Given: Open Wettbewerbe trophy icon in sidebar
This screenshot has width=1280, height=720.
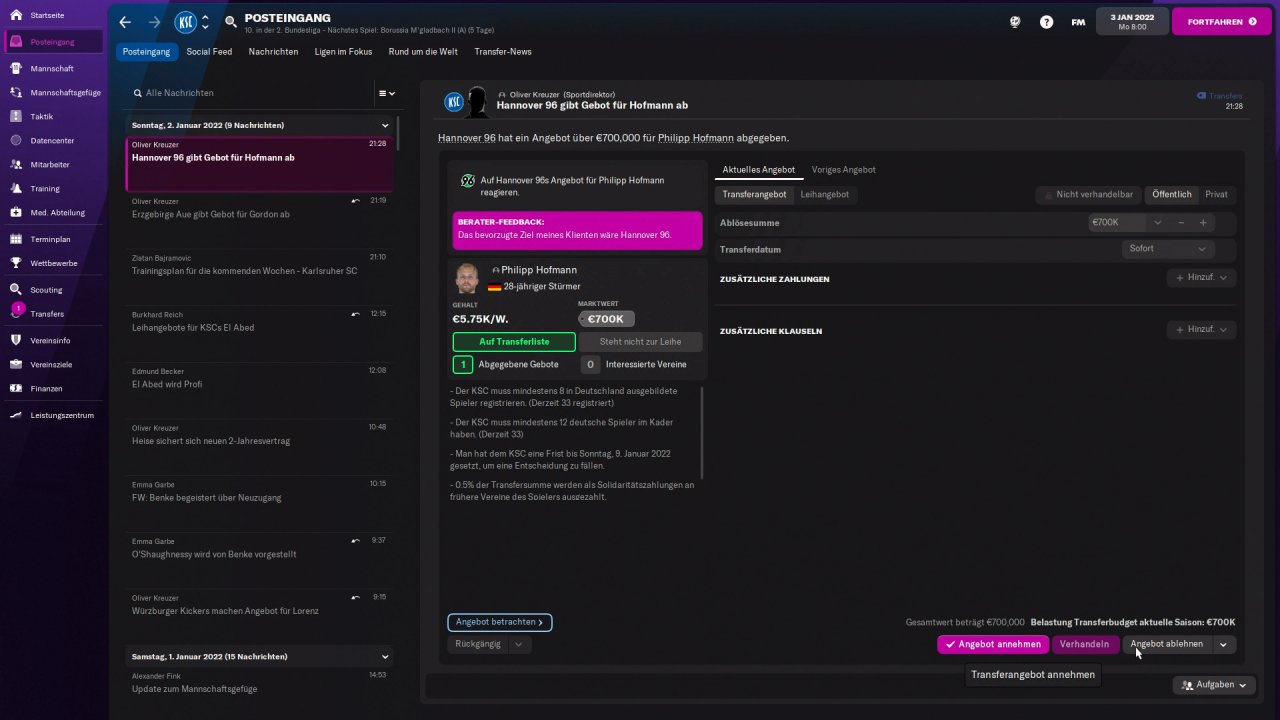Looking at the screenshot, I should 16,263.
